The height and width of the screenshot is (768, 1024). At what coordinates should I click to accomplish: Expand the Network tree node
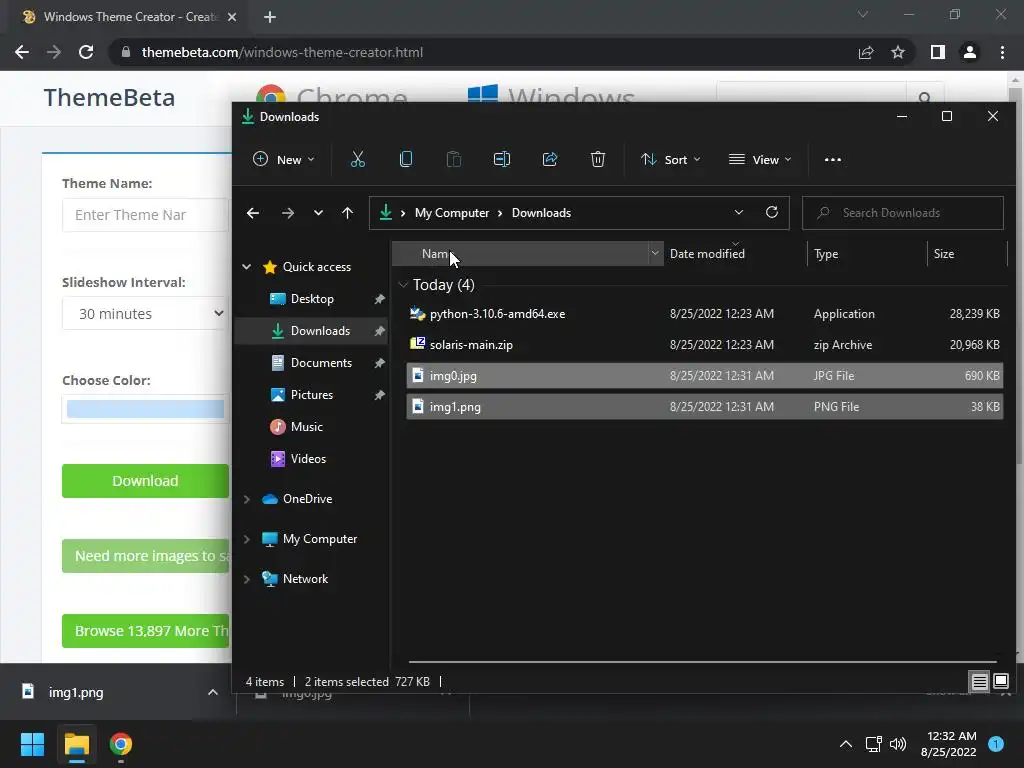click(x=247, y=579)
